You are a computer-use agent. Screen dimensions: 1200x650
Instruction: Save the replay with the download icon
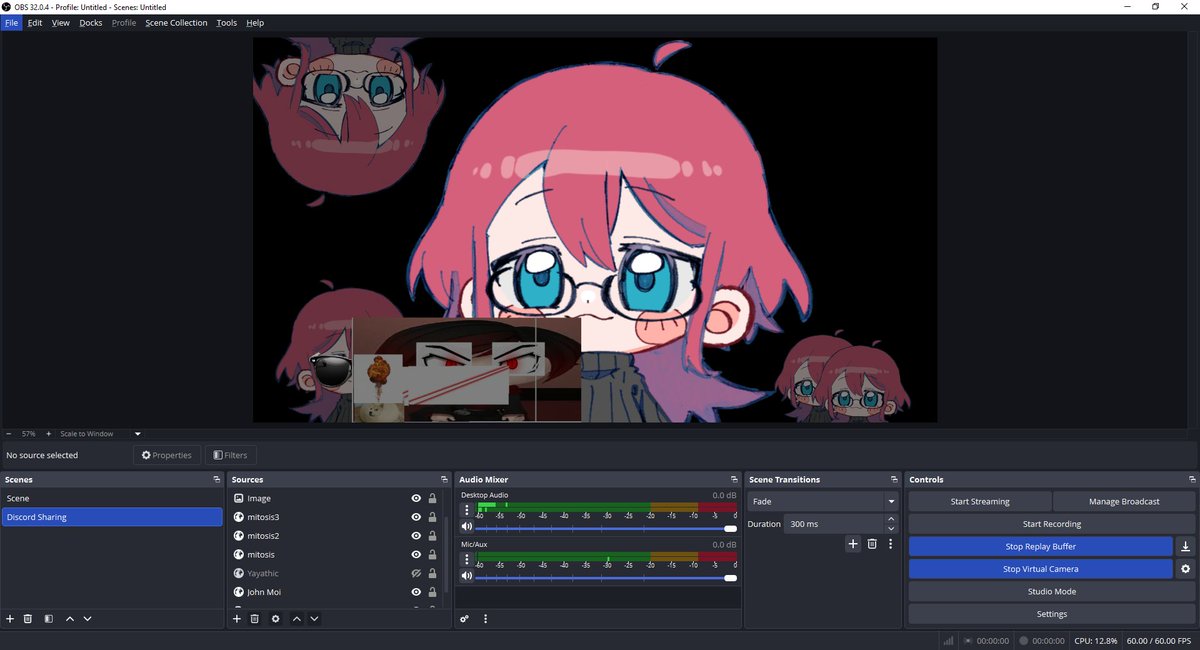point(1186,546)
